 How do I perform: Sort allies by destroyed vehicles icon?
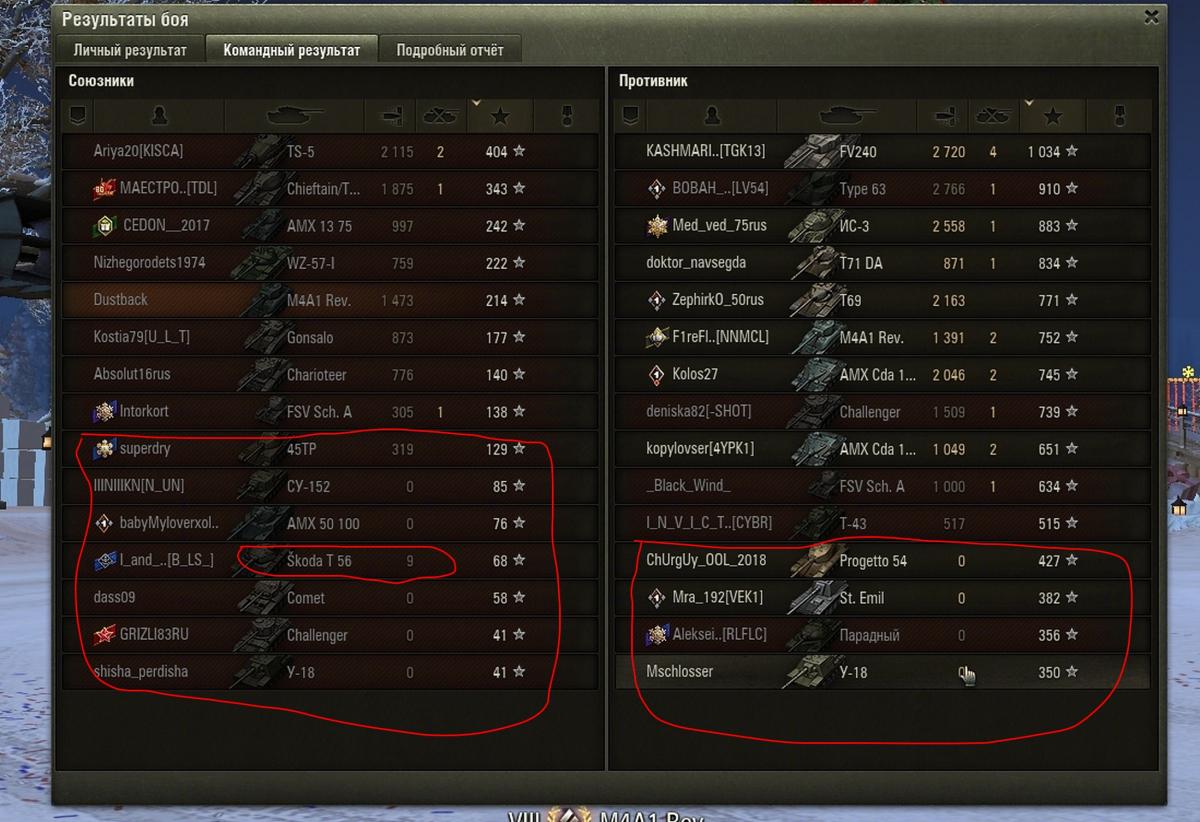coord(441,117)
